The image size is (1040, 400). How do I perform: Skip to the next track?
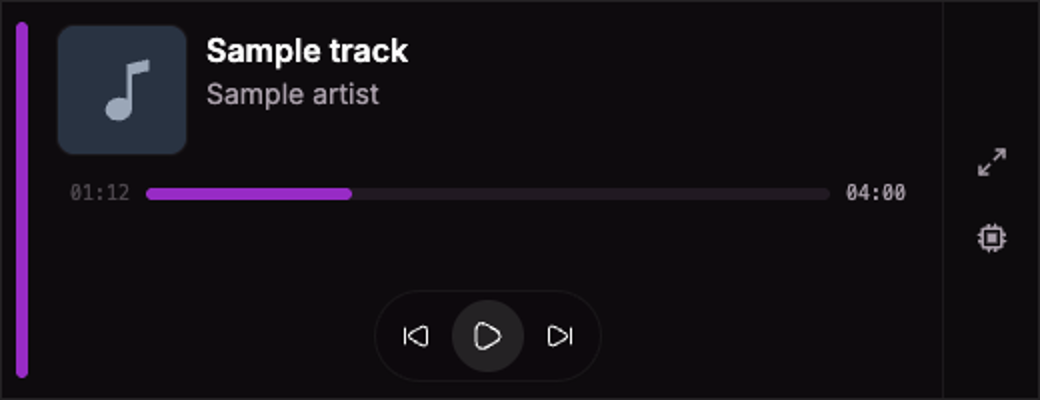click(560, 336)
